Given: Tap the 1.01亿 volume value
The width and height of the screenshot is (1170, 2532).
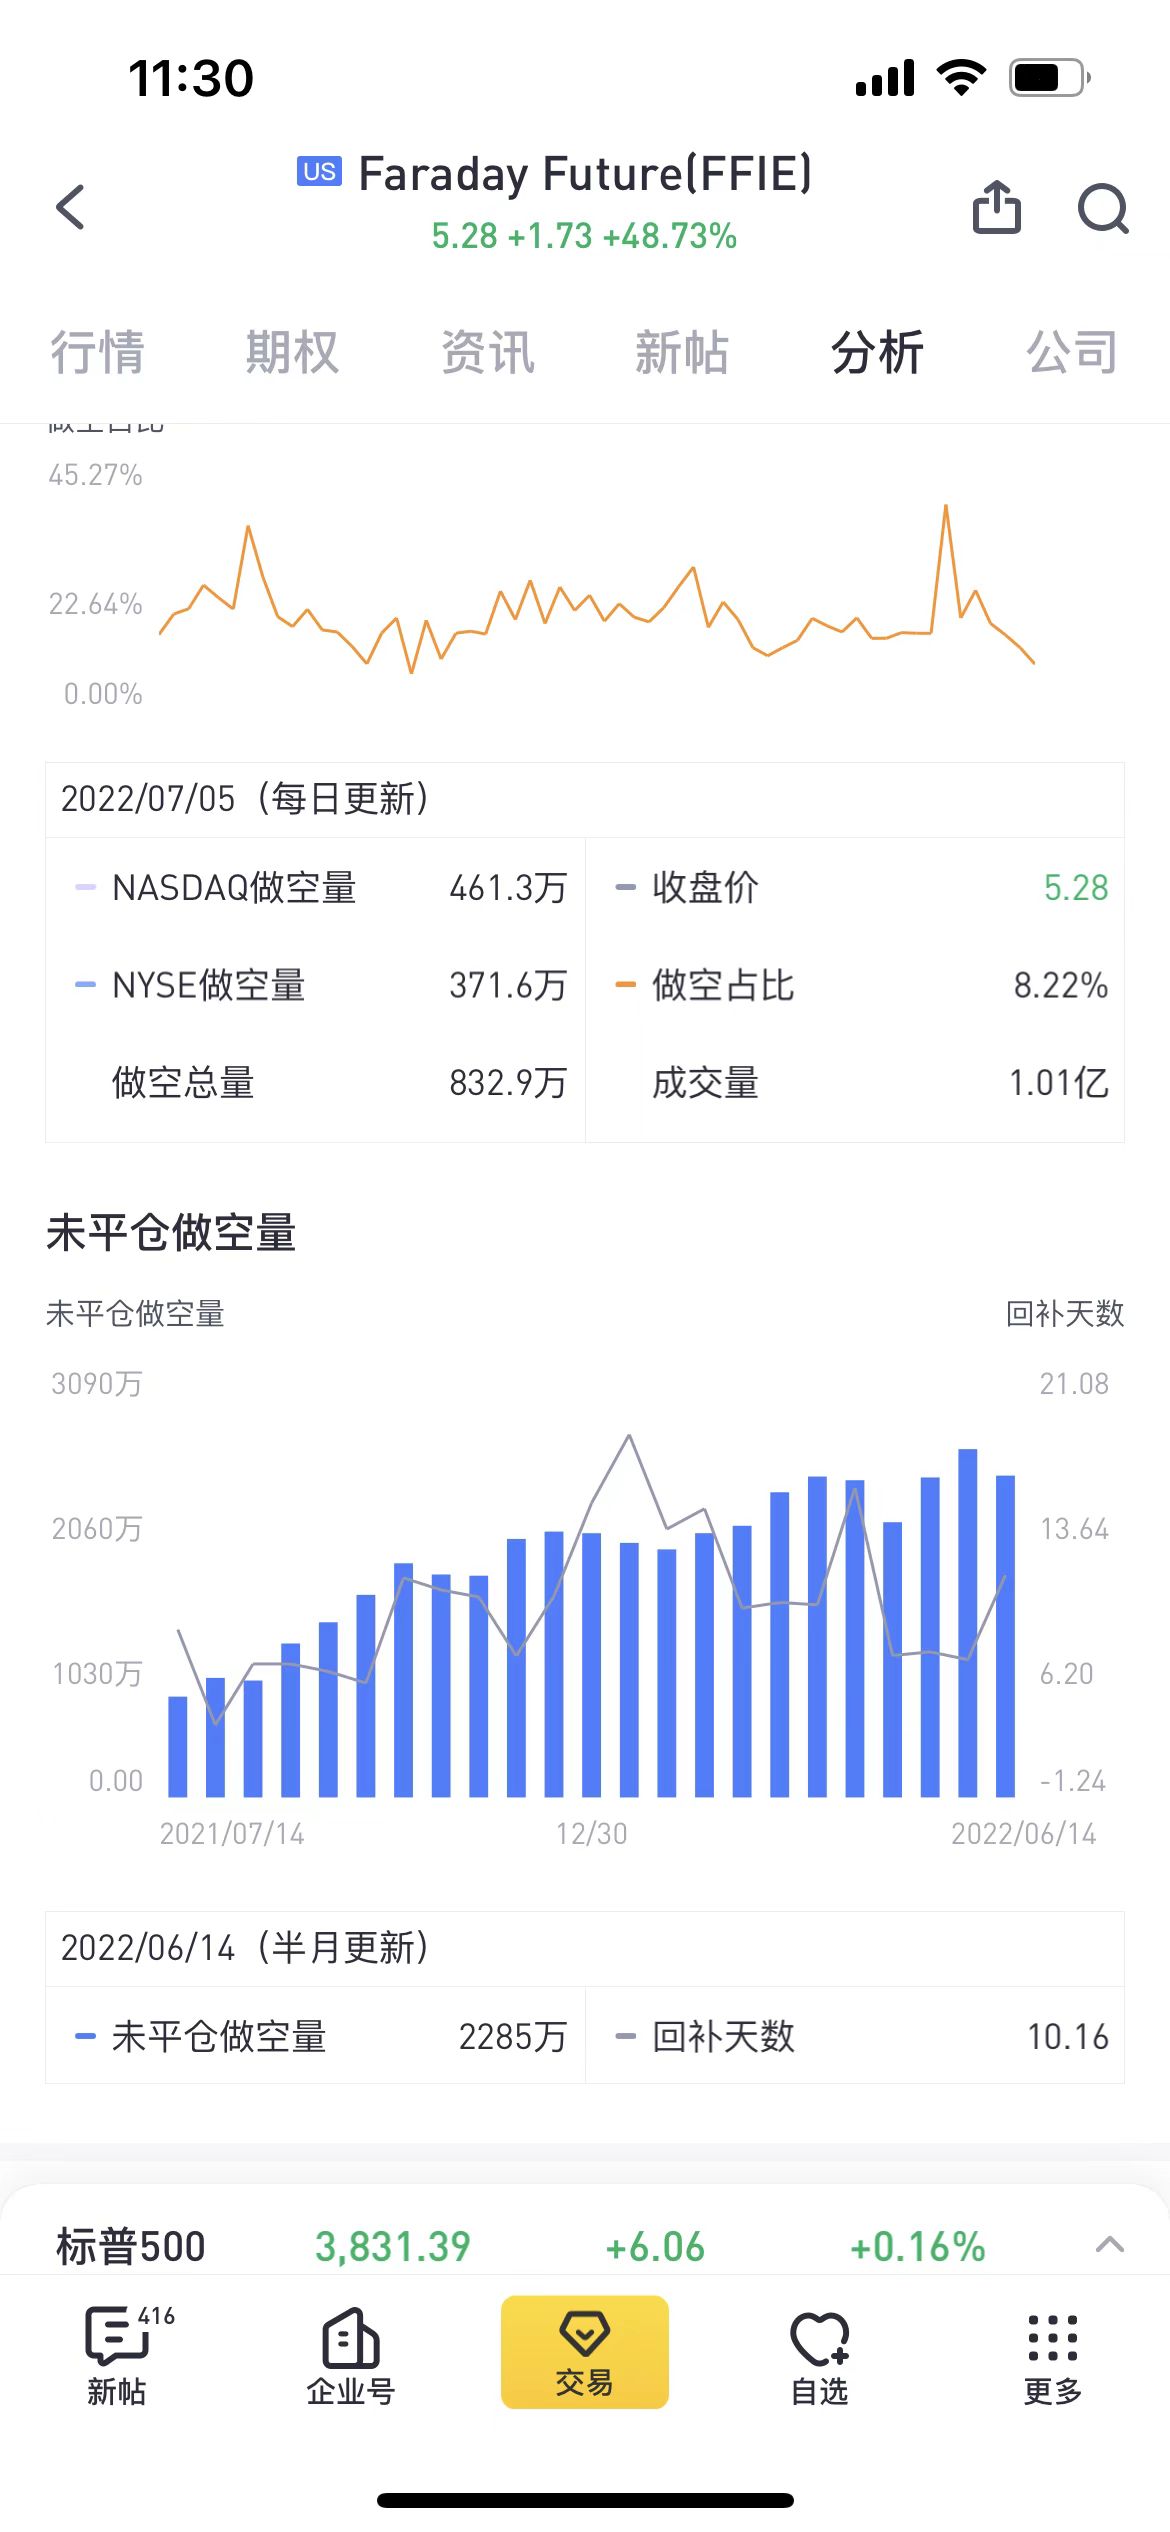Looking at the screenshot, I should pos(1059,1082).
